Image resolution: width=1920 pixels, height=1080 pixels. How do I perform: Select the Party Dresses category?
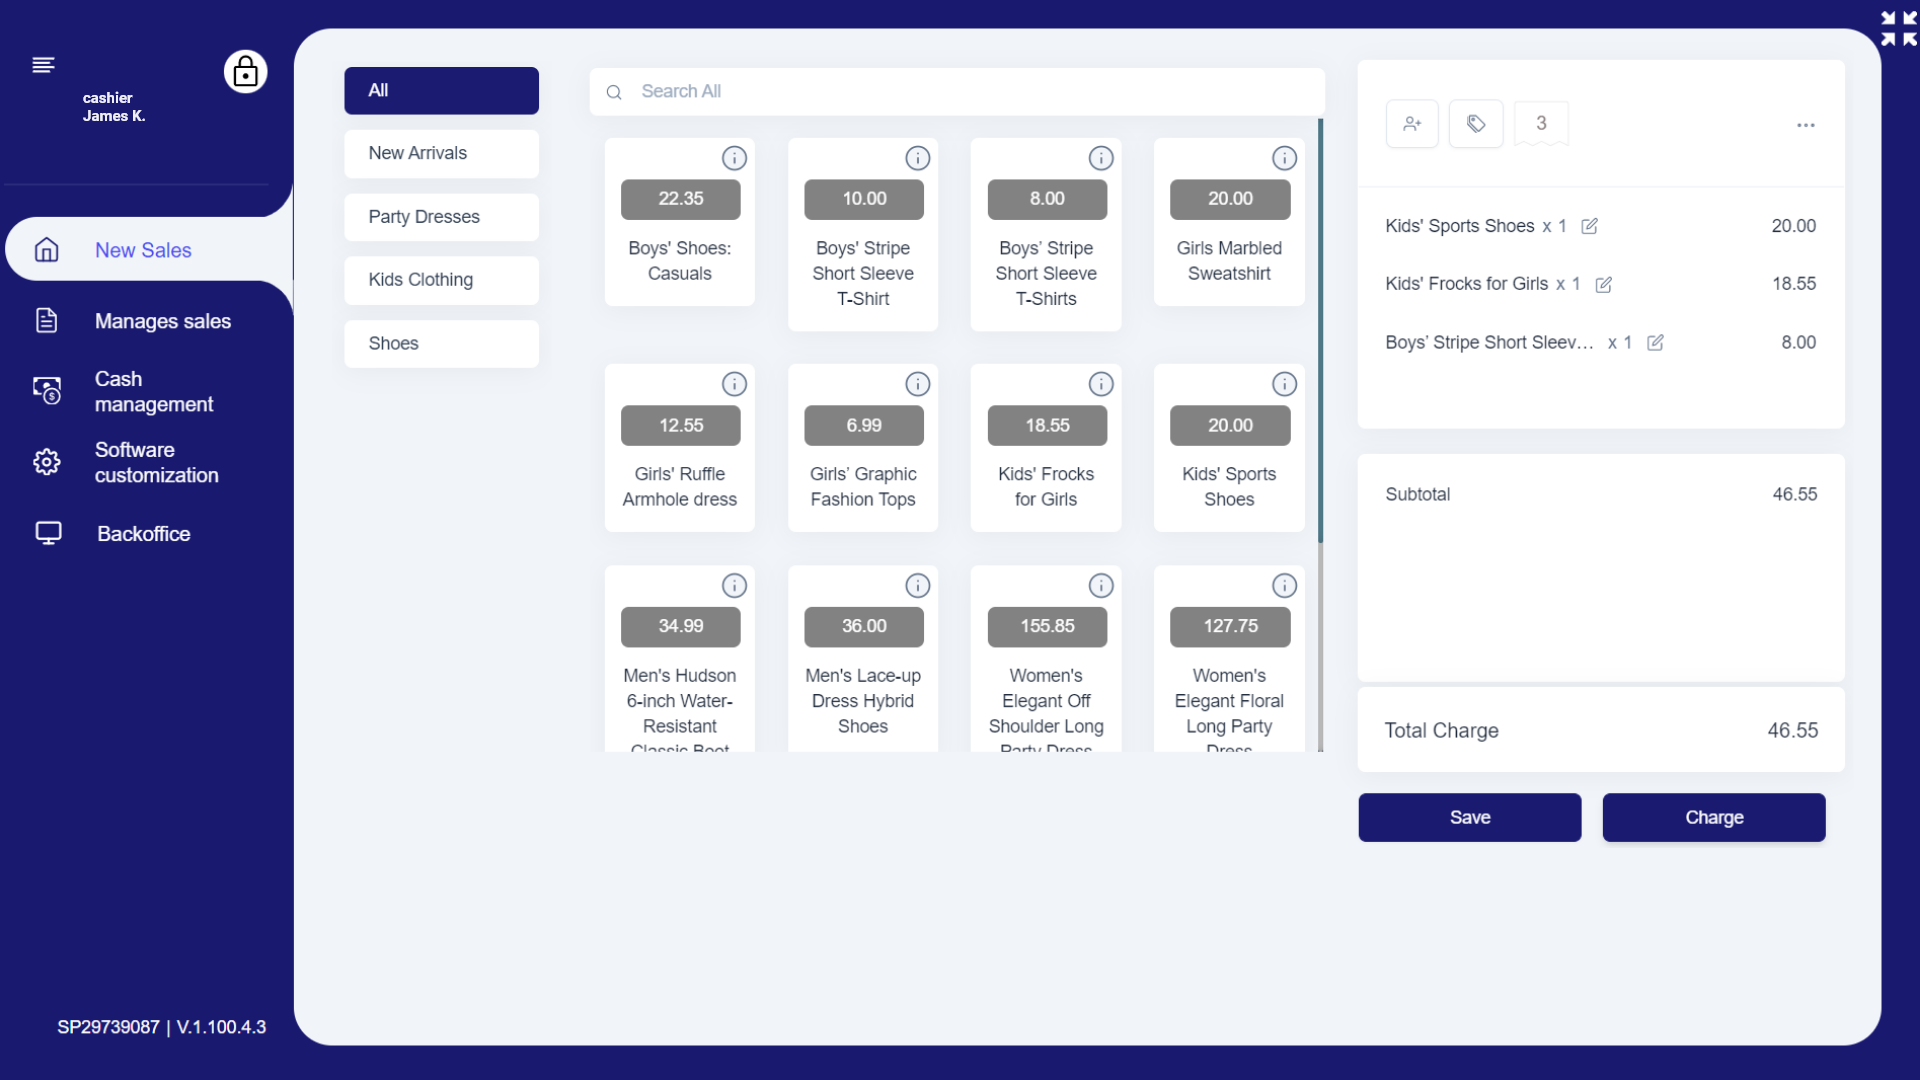441,217
